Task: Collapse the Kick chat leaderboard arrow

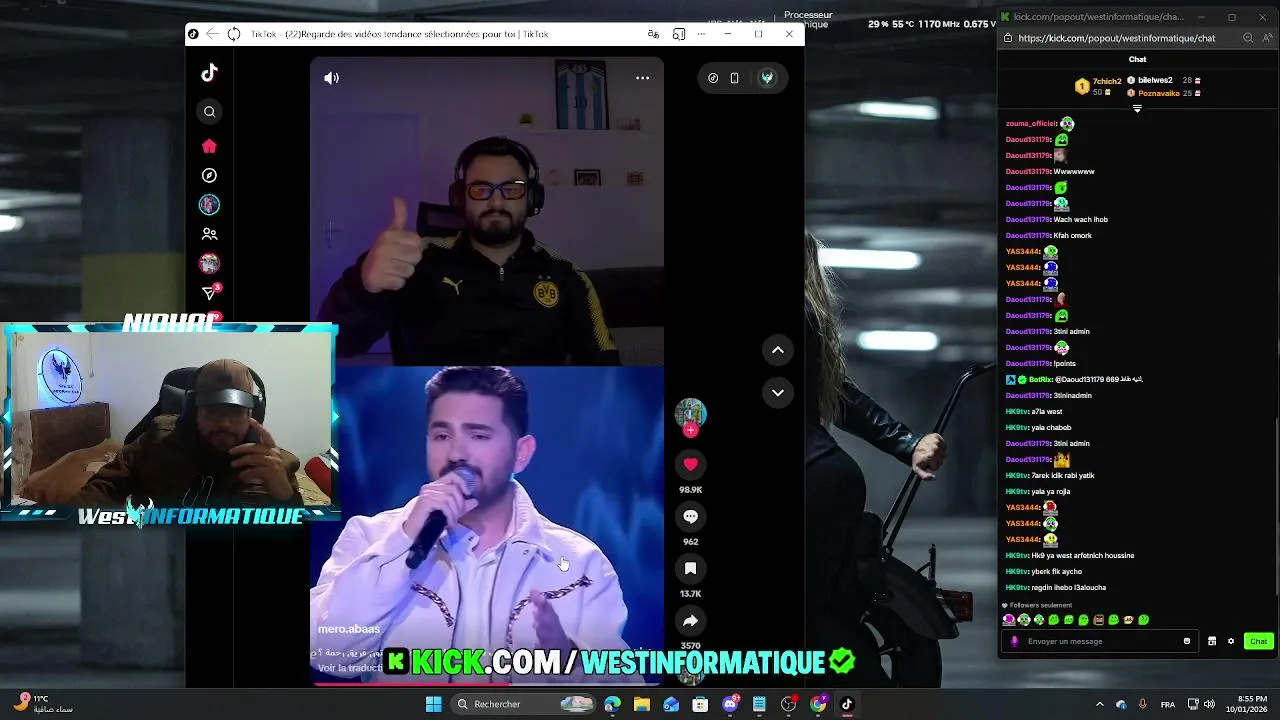Action: point(1137,108)
